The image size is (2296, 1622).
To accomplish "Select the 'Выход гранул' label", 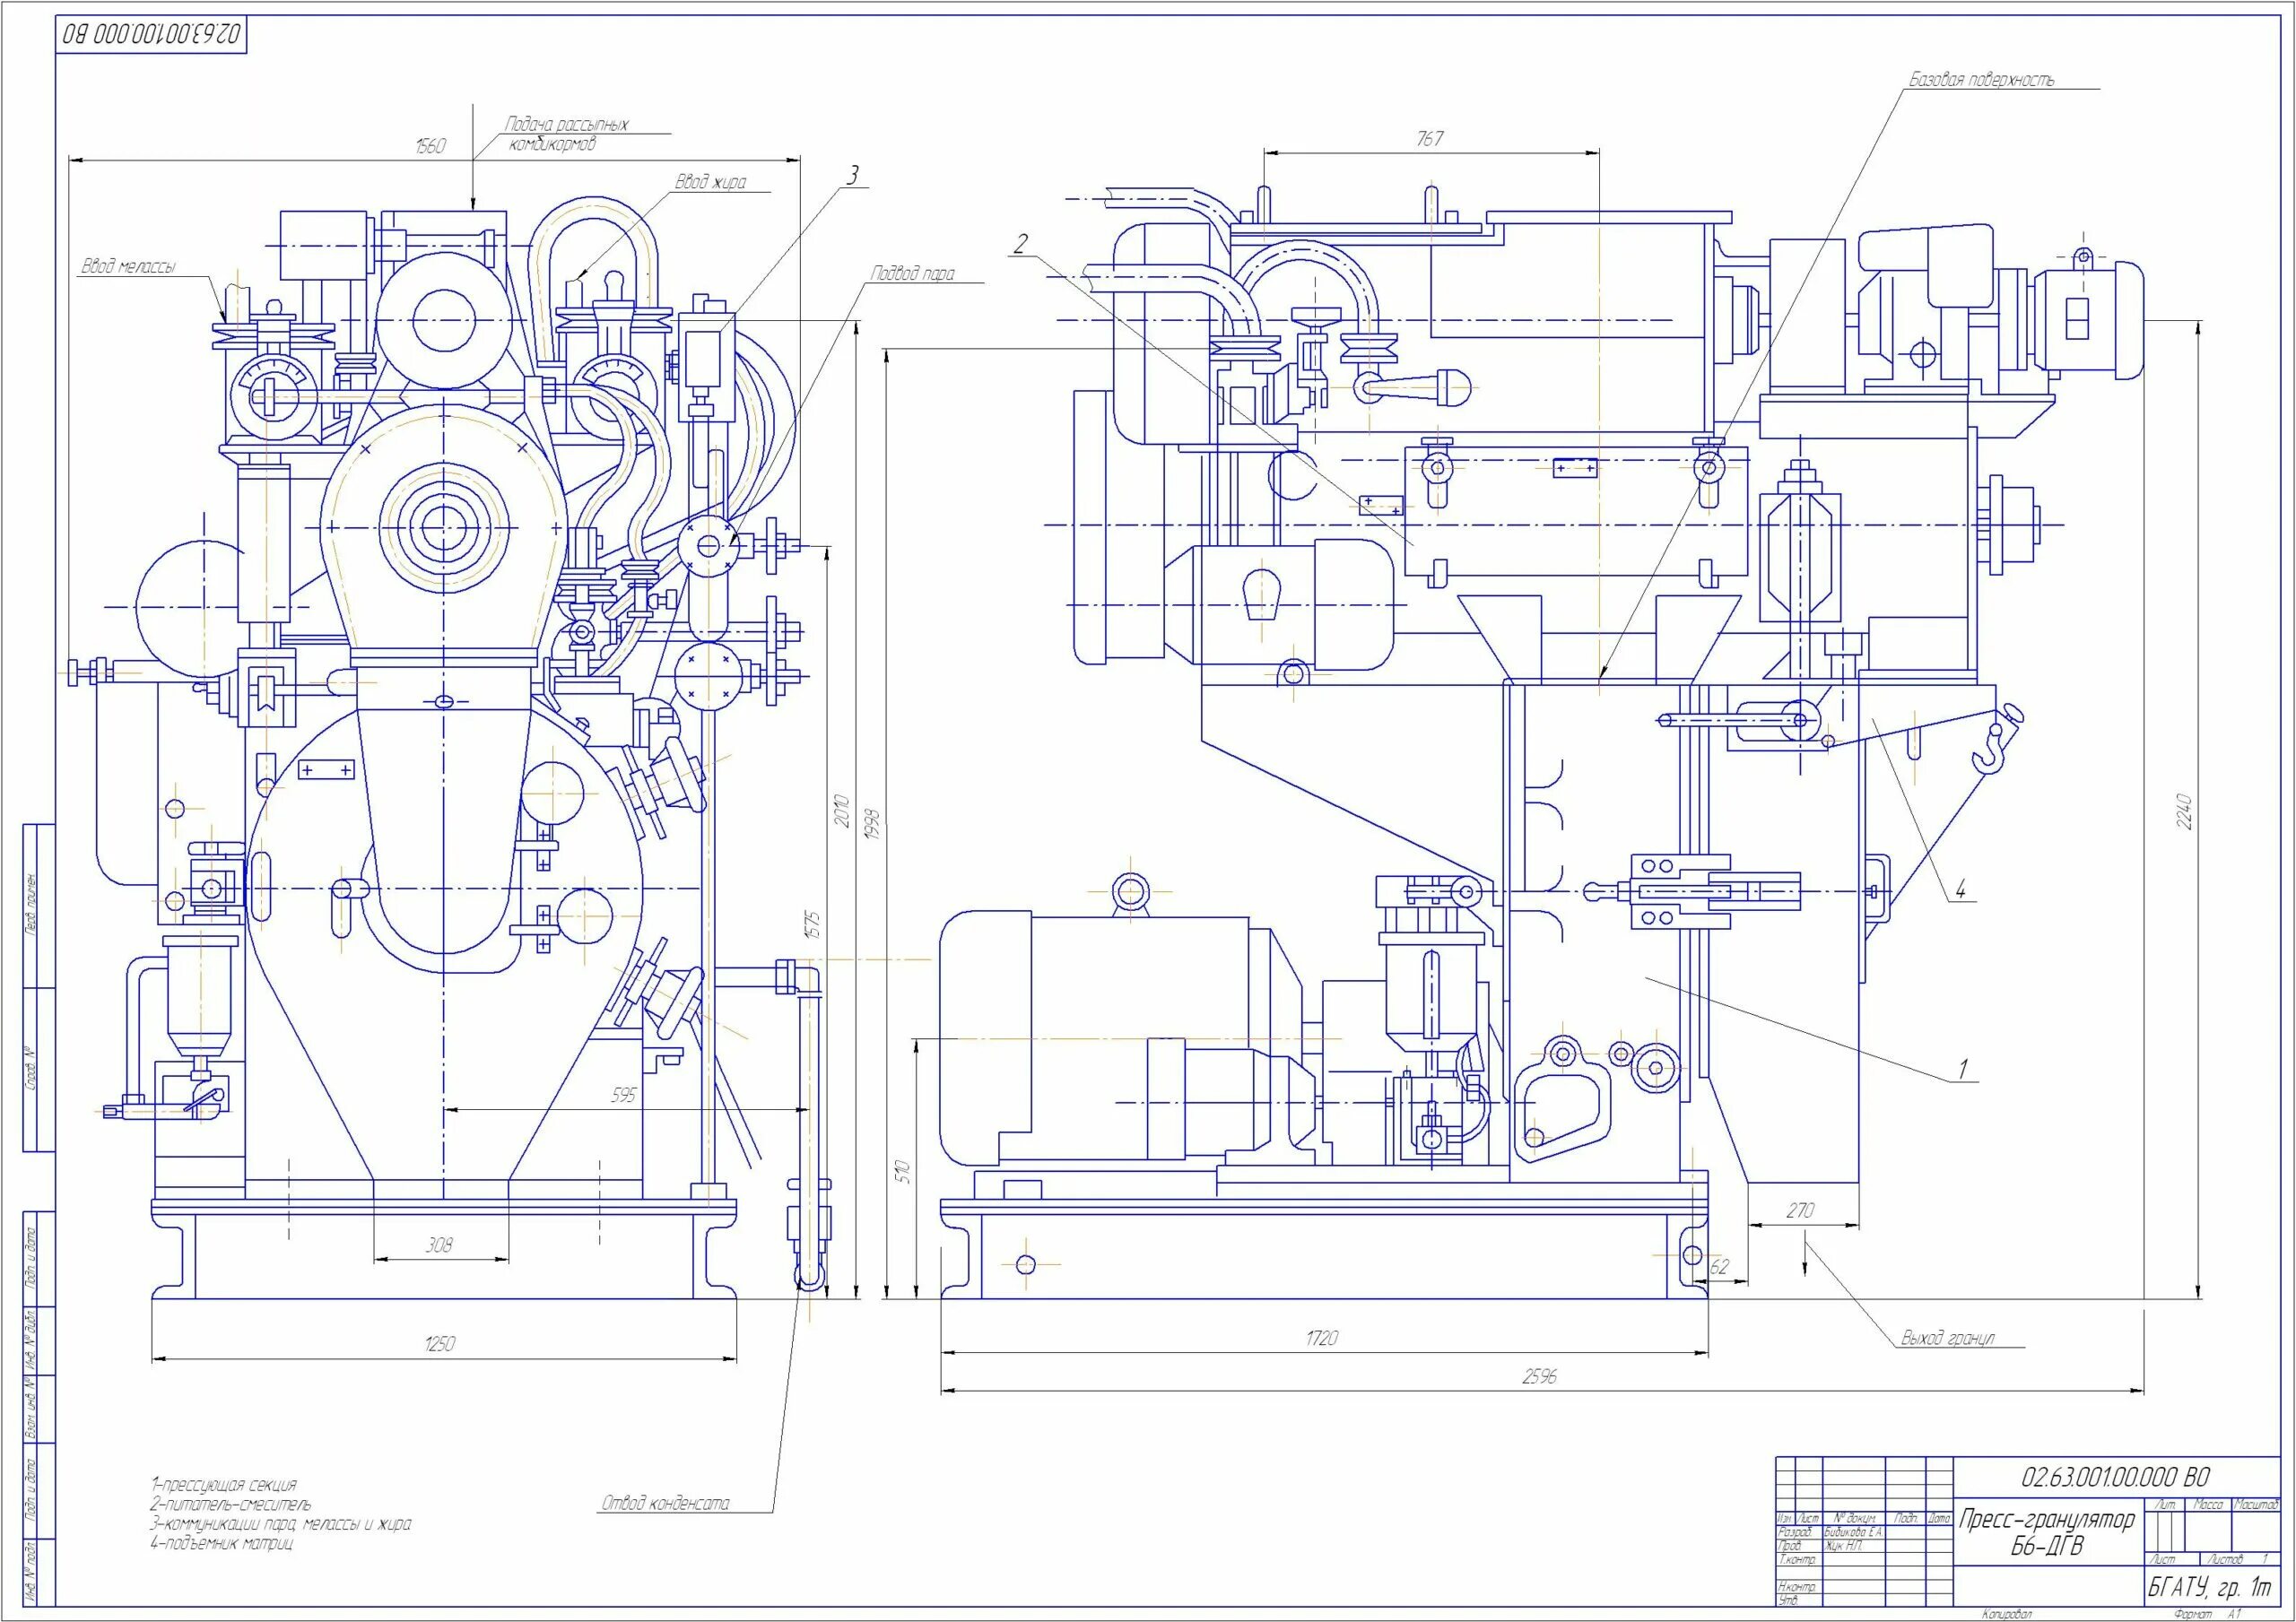I will [1948, 1339].
